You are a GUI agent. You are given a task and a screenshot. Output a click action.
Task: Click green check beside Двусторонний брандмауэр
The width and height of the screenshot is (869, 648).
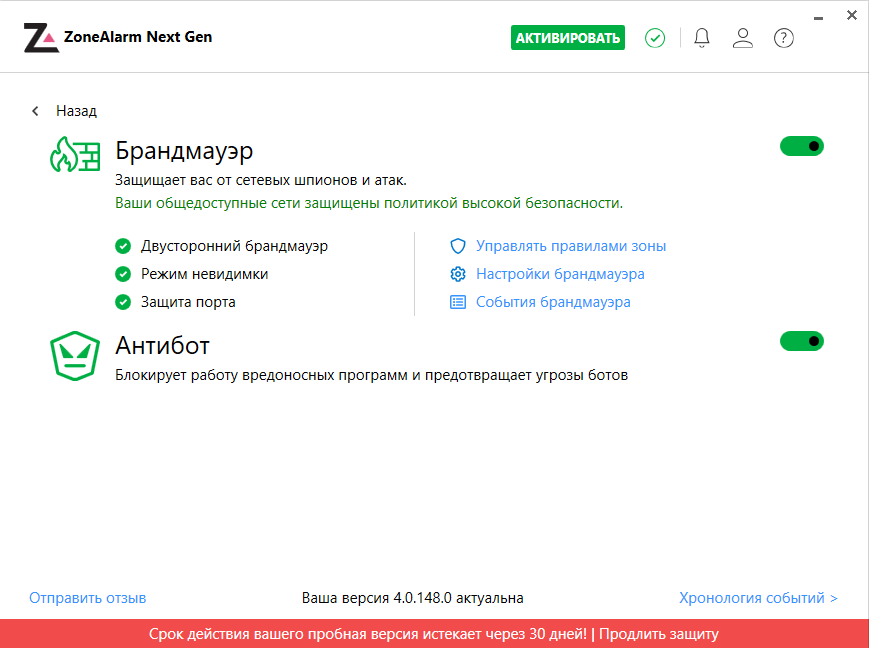click(x=123, y=246)
